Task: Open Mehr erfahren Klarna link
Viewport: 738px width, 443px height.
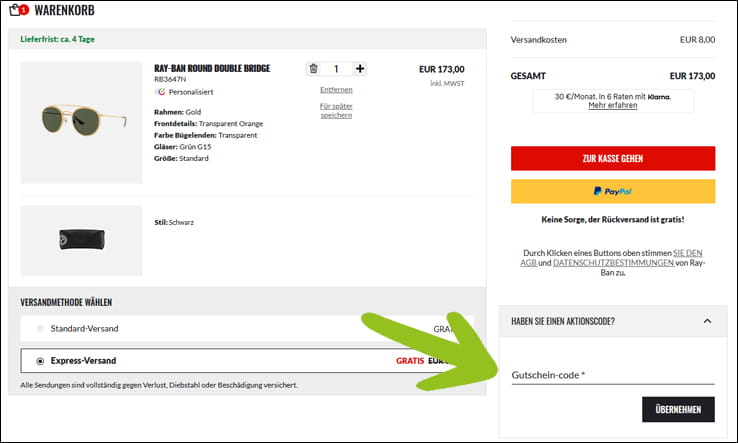Action: [612, 105]
